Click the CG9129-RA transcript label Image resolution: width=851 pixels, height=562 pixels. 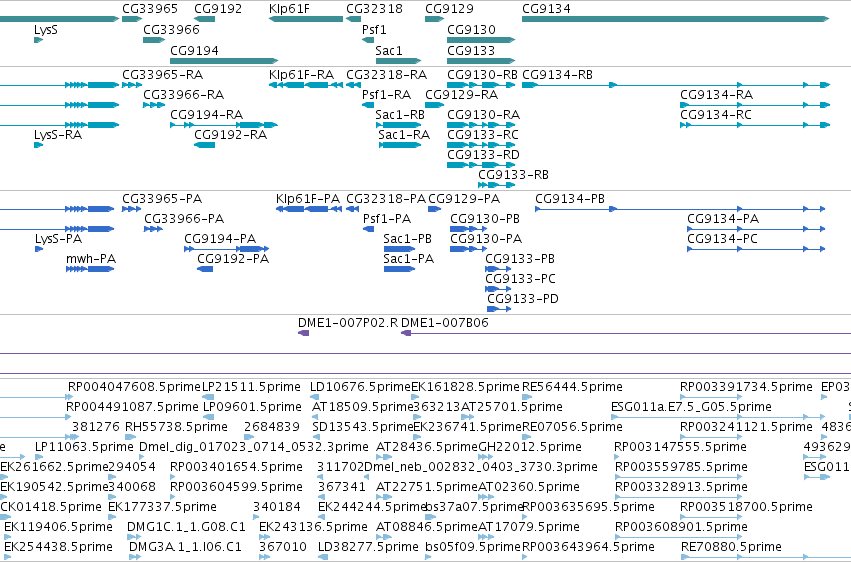point(461,95)
